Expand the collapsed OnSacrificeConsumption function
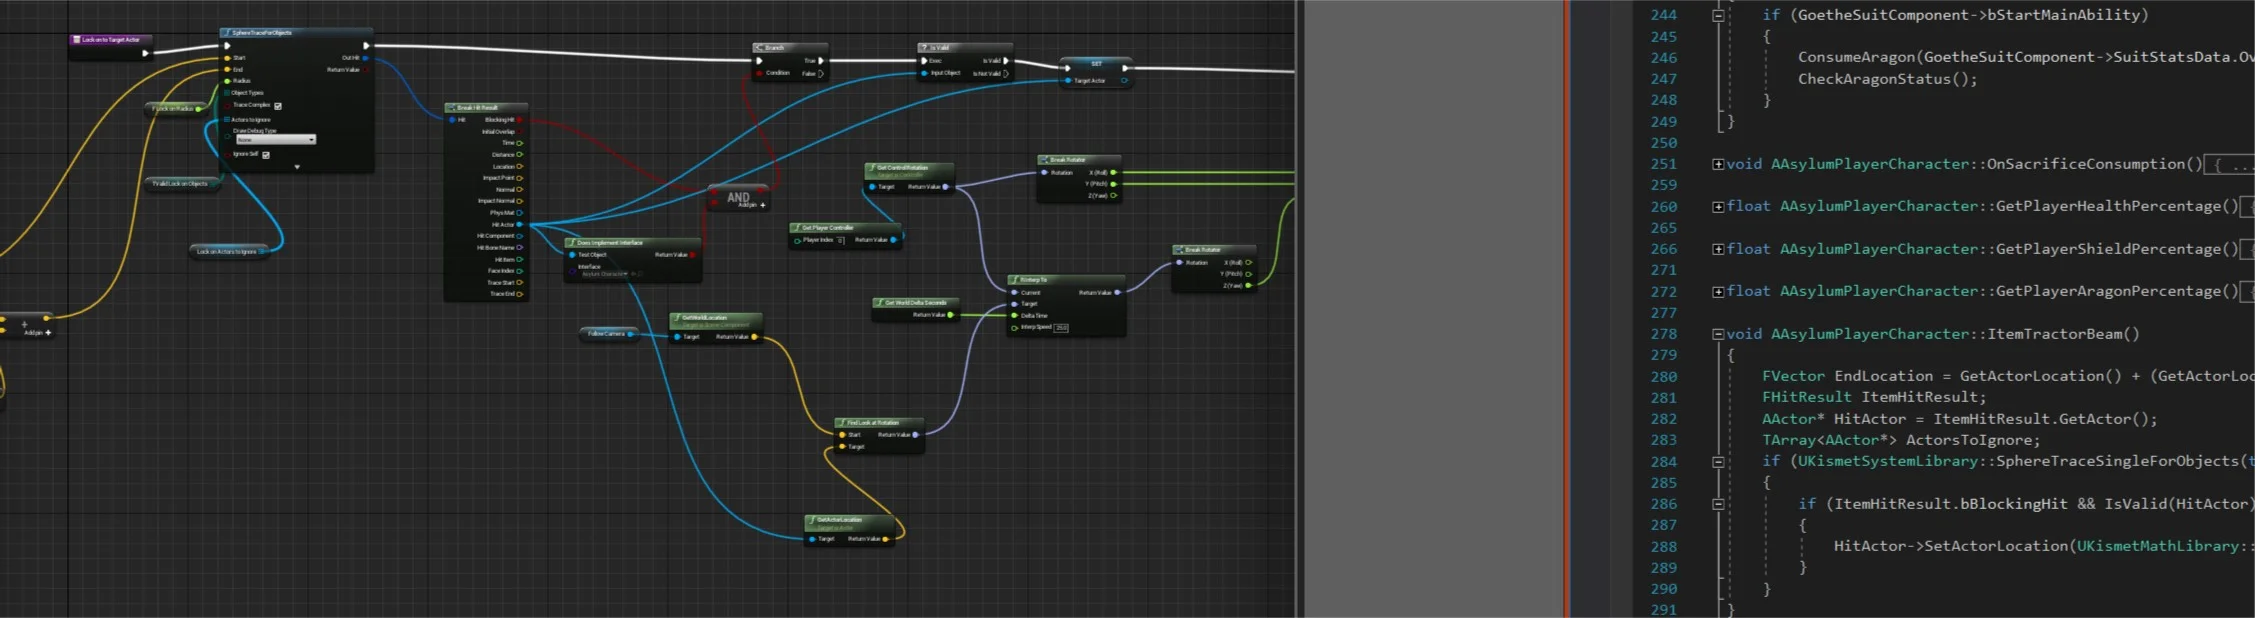The height and width of the screenshot is (618, 2255). [x=1718, y=165]
